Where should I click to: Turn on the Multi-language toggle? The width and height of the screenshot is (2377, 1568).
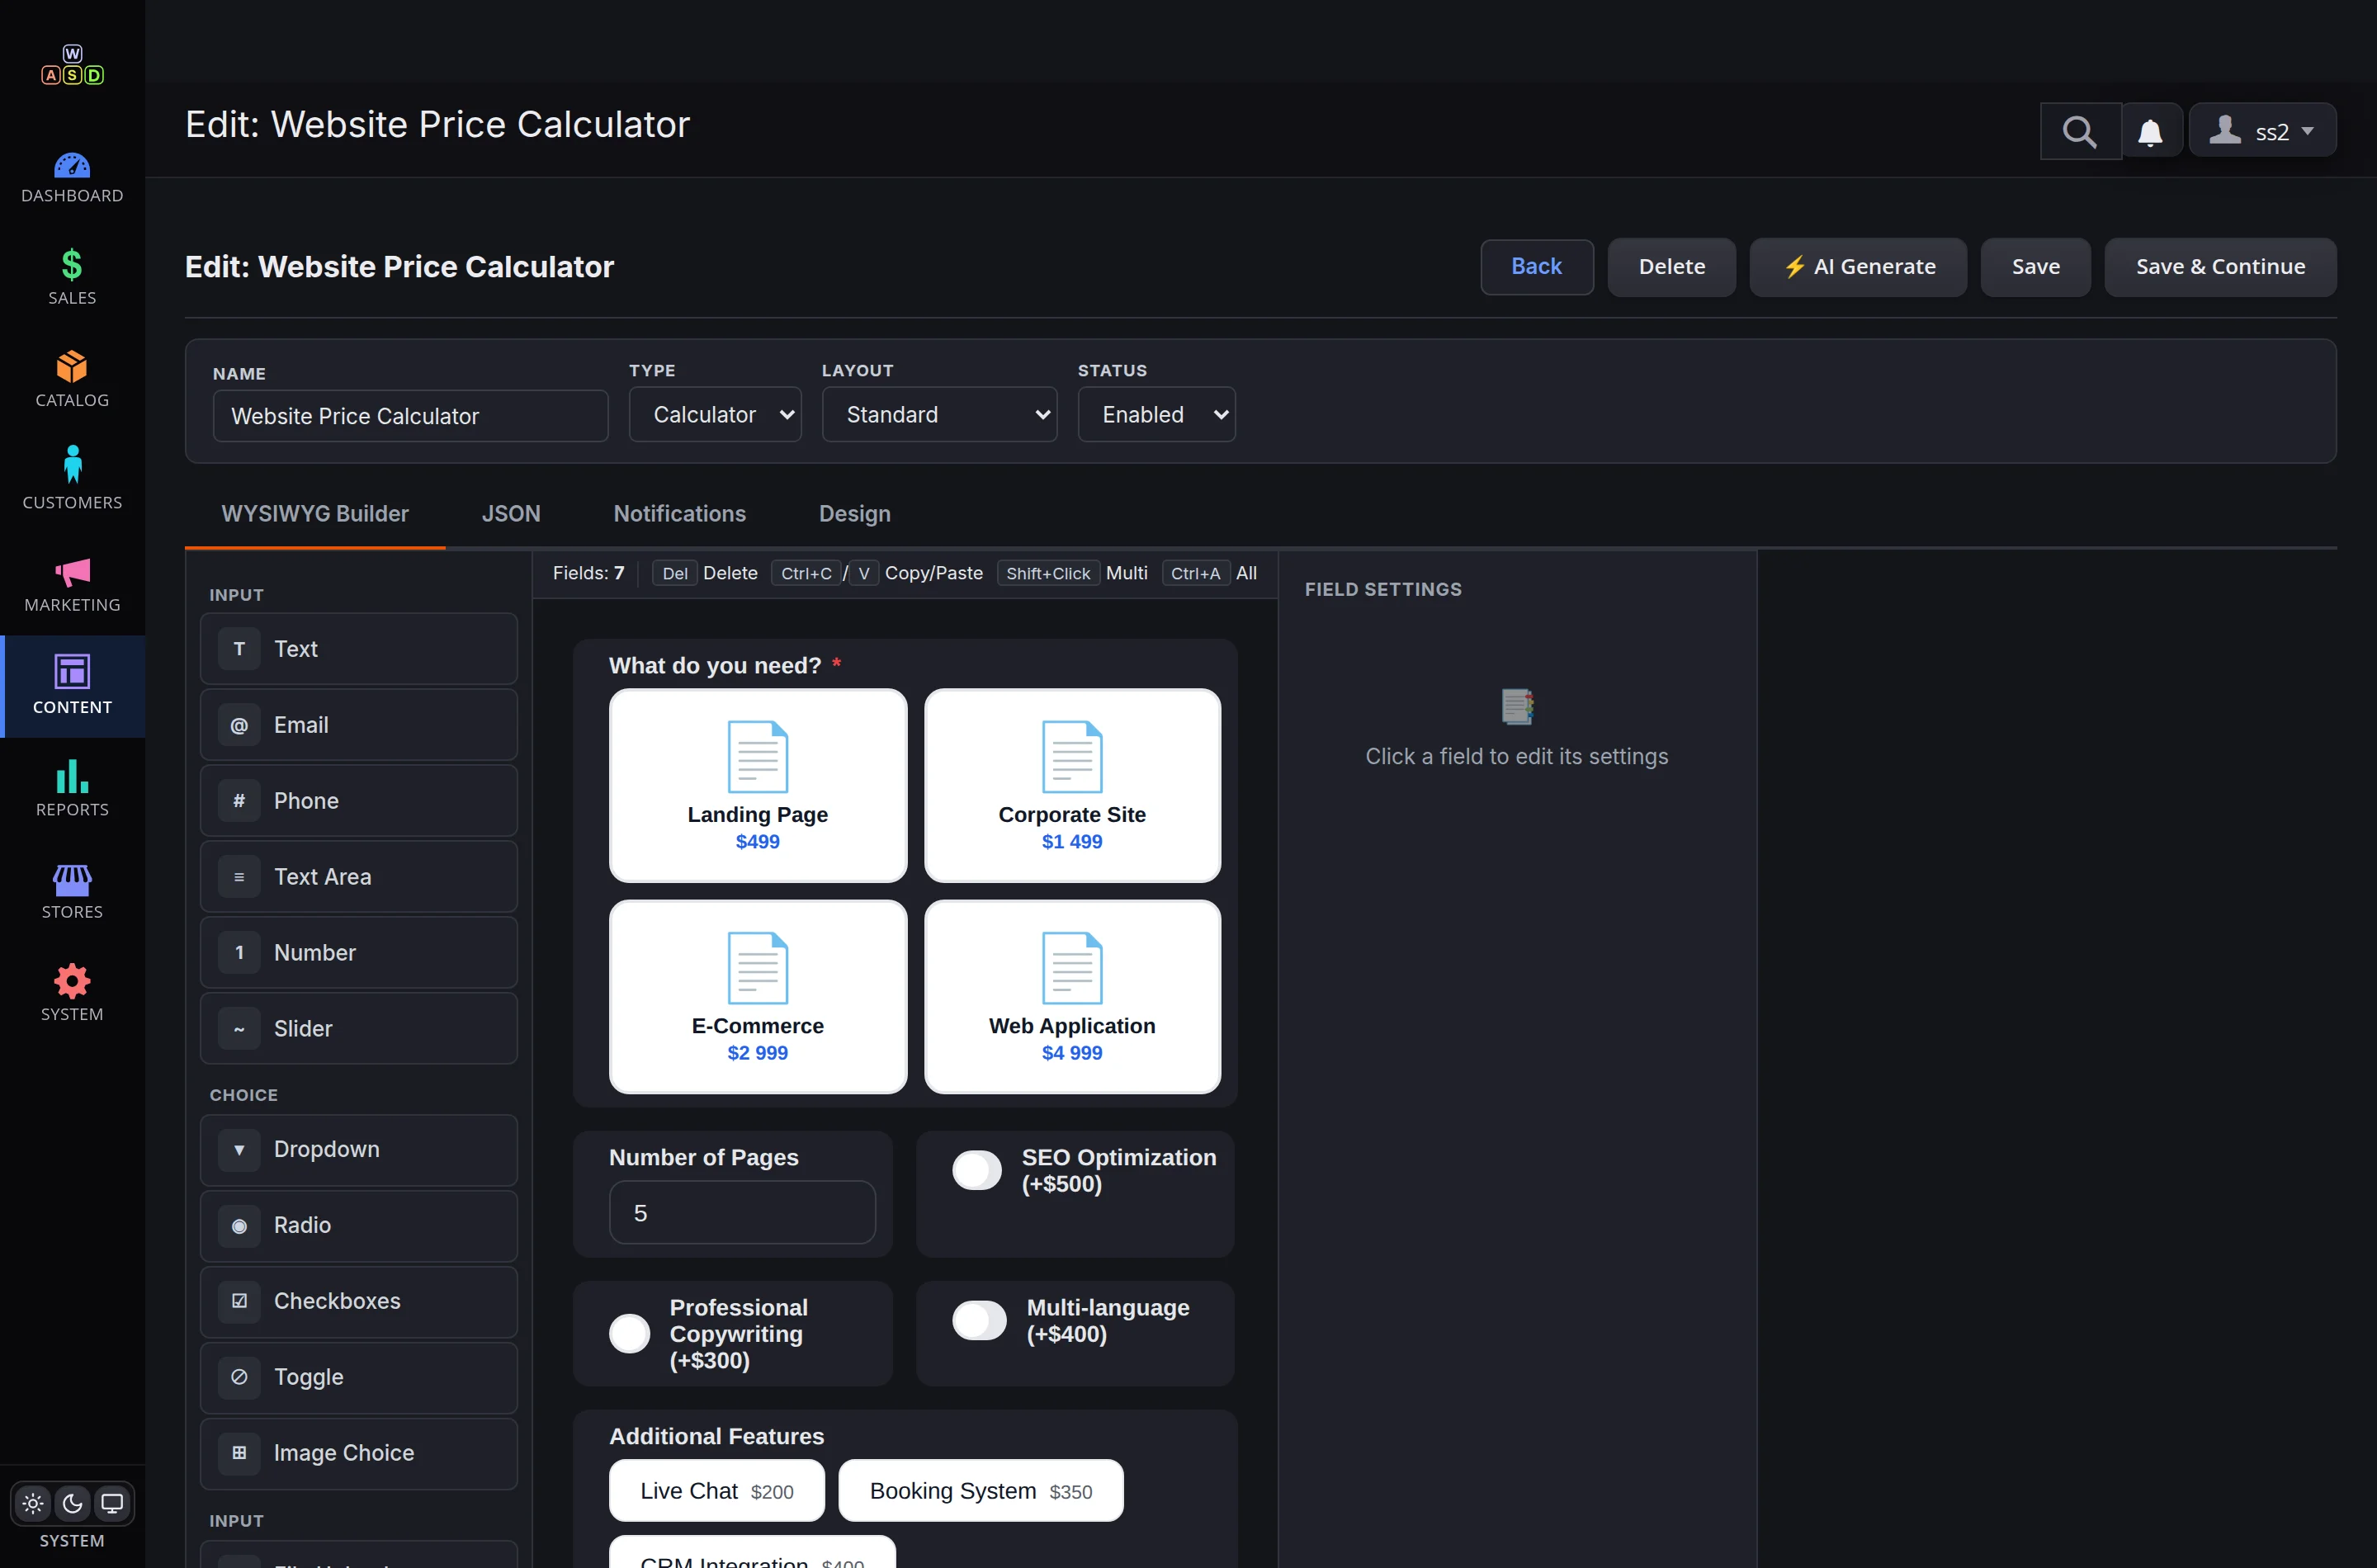[979, 1320]
